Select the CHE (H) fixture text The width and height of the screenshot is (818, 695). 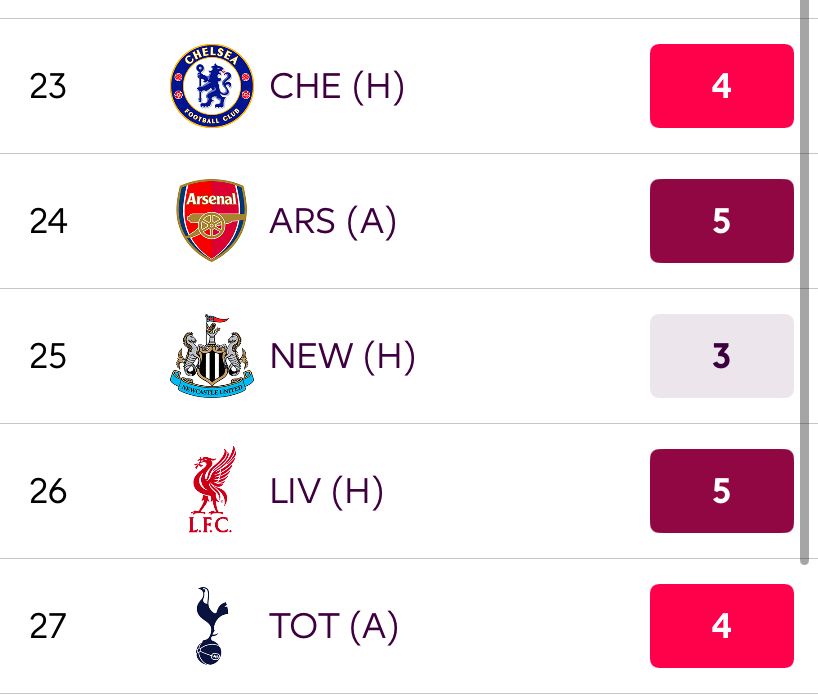[337, 86]
